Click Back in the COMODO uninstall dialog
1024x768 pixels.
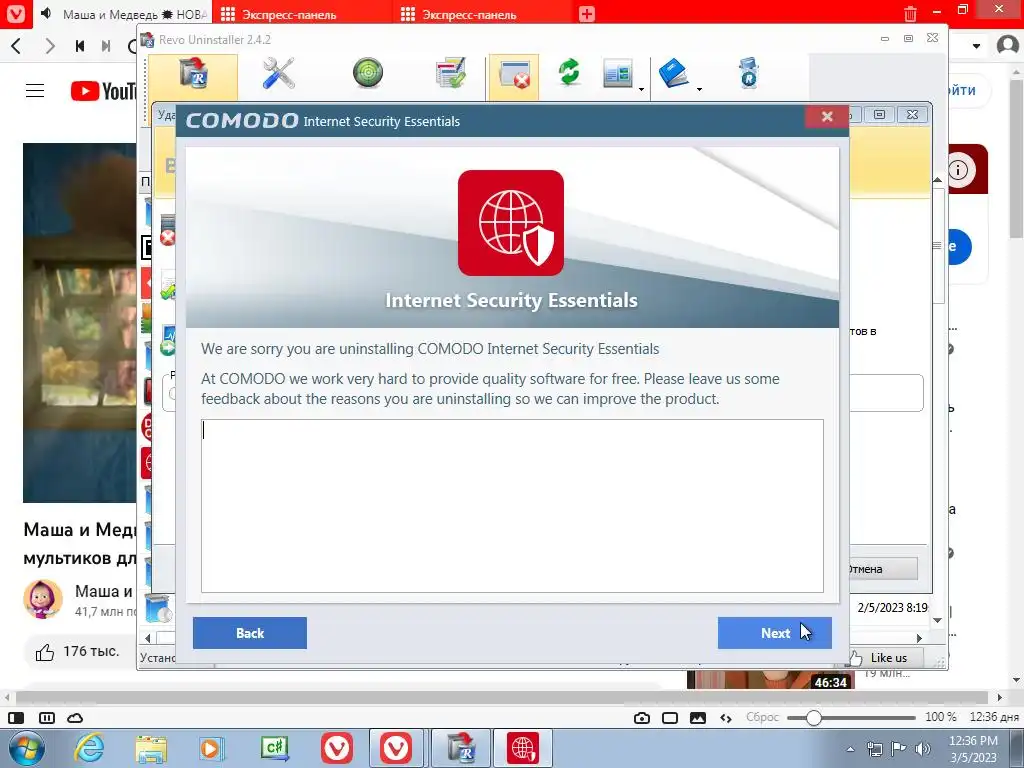pyautogui.click(x=249, y=633)
